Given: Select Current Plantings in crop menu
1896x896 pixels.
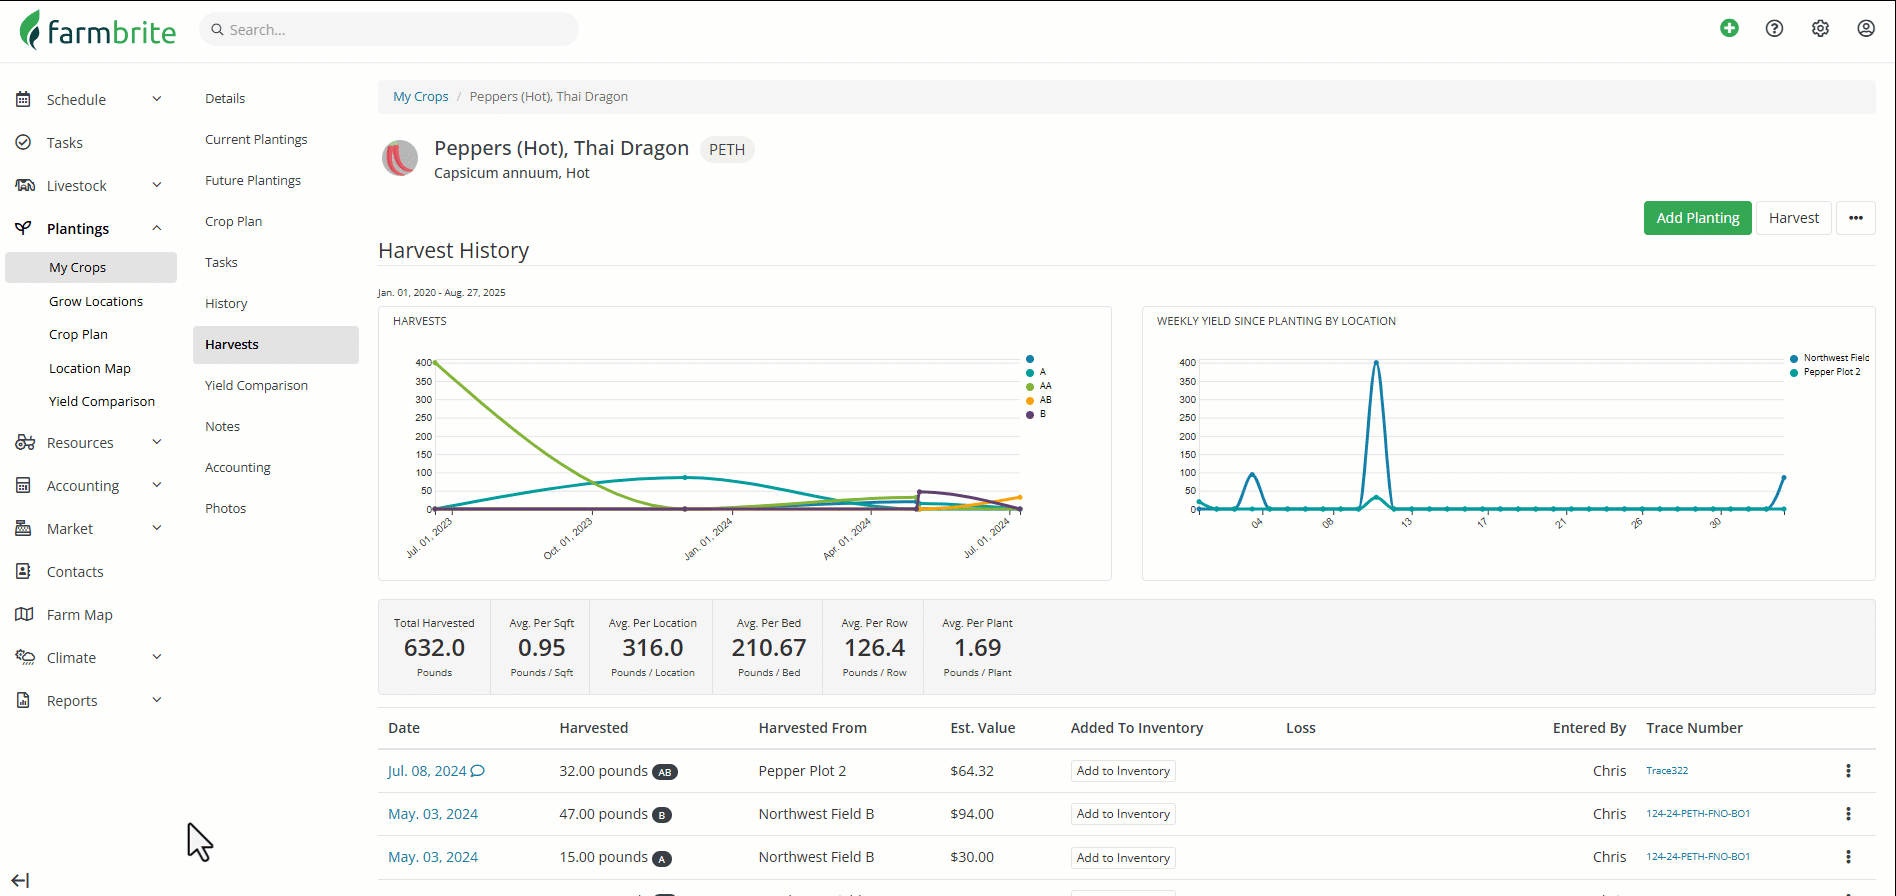Looking at the screenshot, I should click(256, 140).
